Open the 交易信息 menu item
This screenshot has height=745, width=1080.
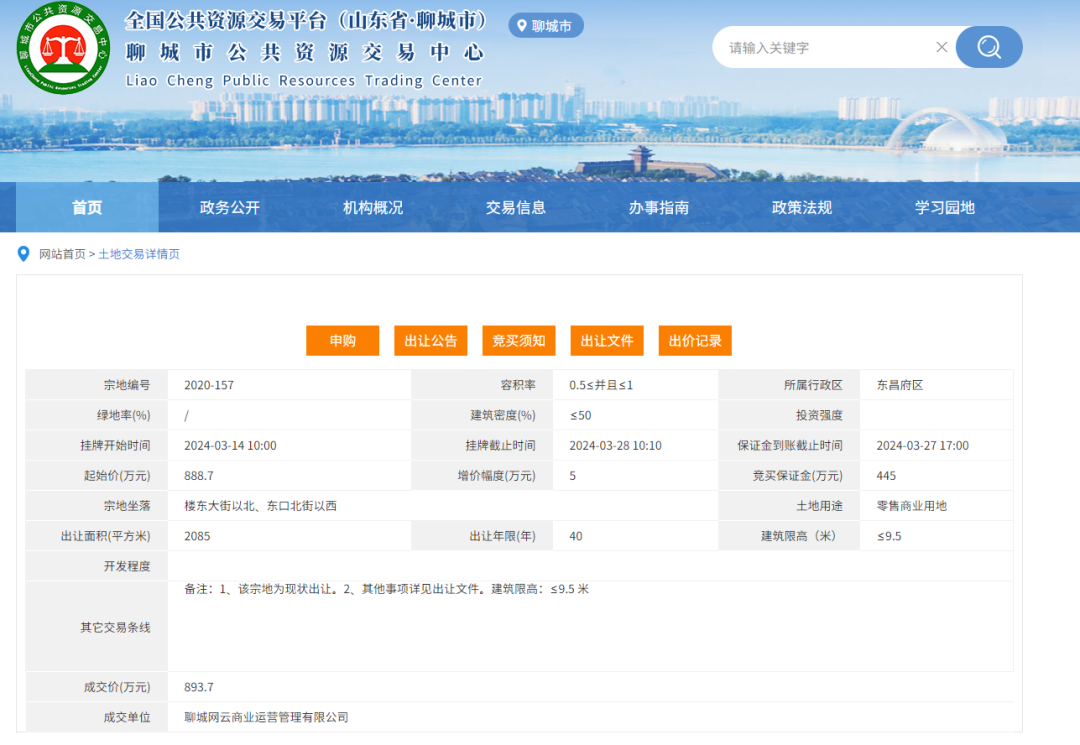pos(515,207)
